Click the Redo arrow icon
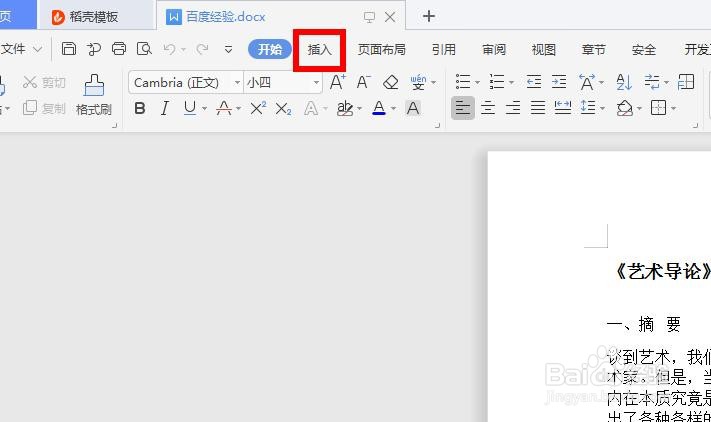Screen dimensions: 711x422 [202, 49]
